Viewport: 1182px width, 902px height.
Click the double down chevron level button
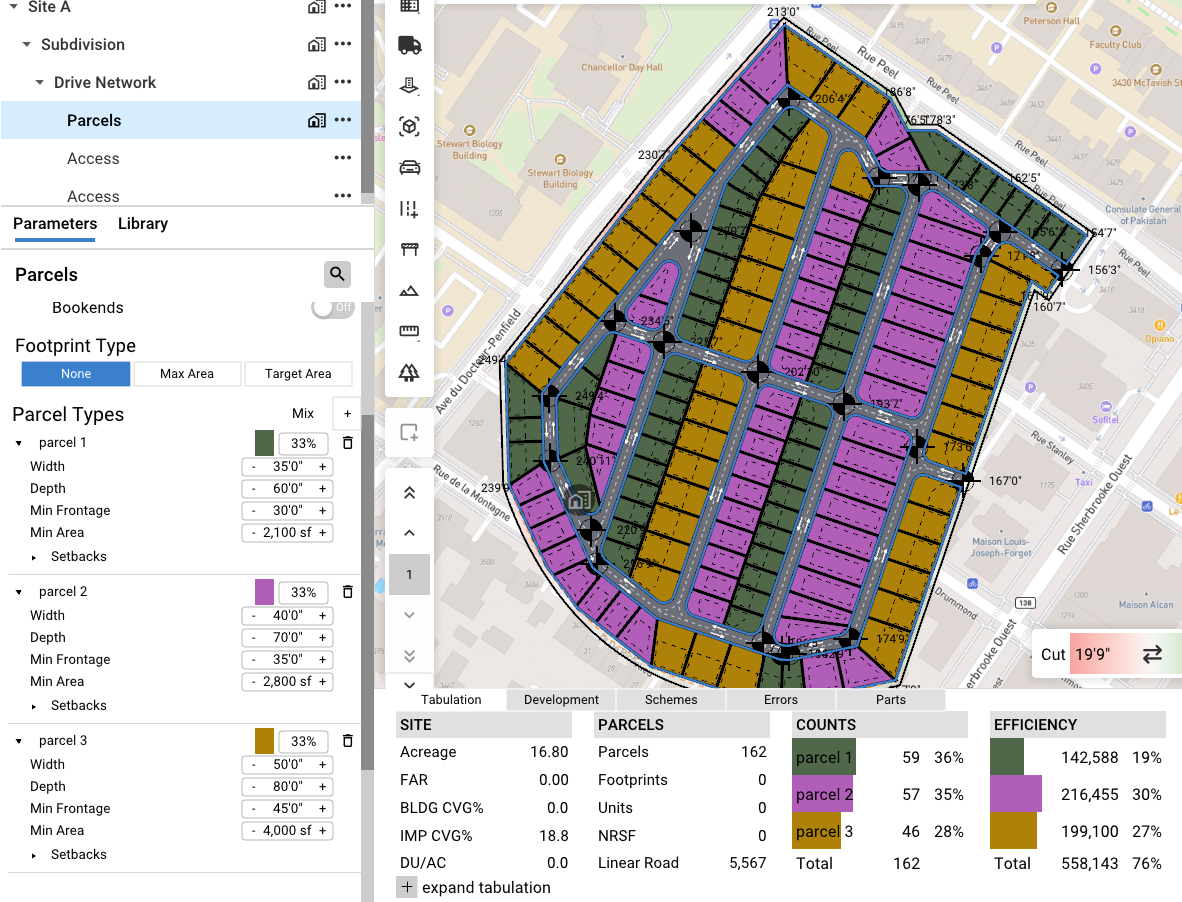409,656
